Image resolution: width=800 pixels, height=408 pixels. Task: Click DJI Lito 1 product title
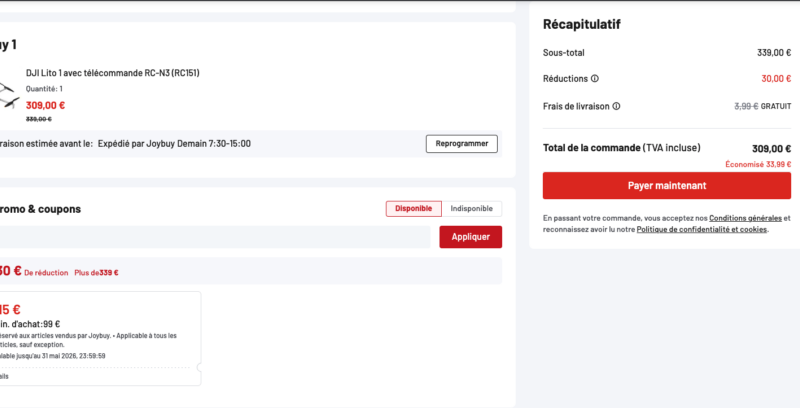click(113, 73)
